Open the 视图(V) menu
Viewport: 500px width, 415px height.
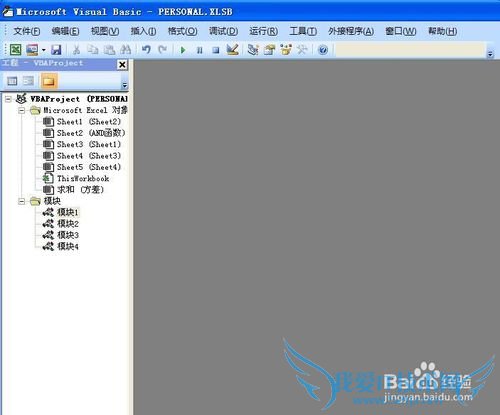(x=105, y=31)
